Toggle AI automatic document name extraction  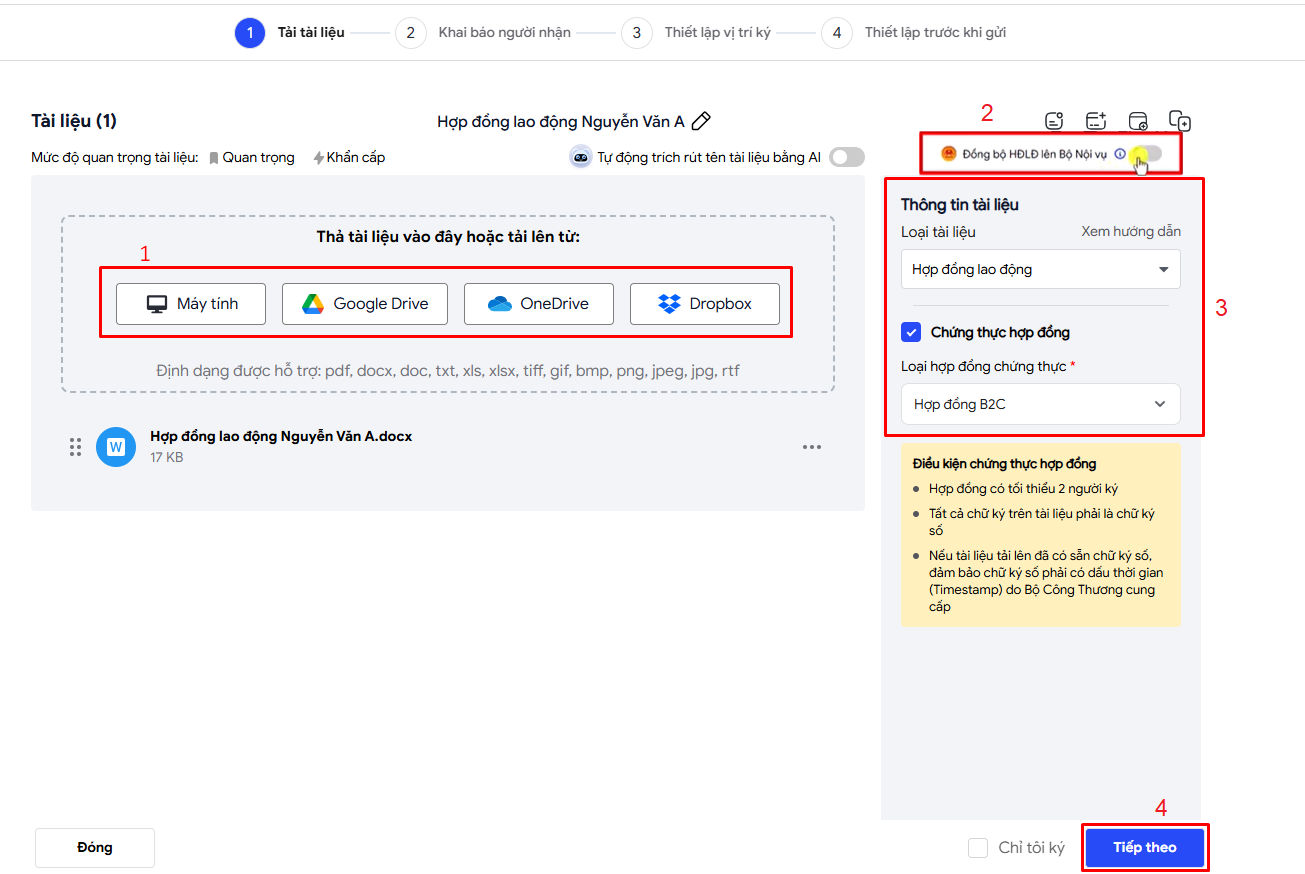coord(846,157)
